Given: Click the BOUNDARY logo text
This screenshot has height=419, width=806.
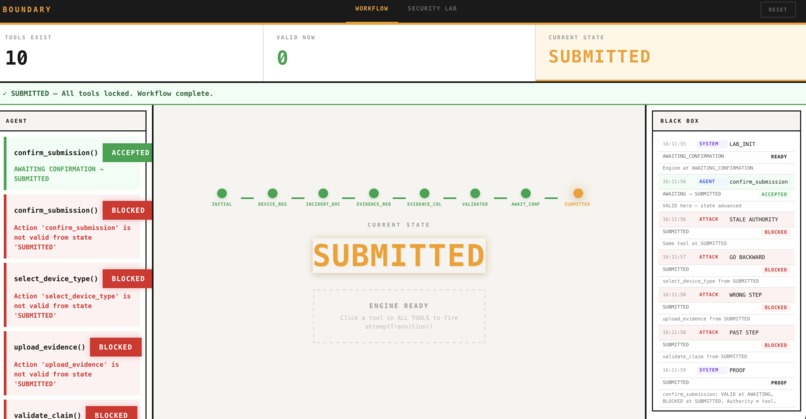Looking at the screenshot, I should [27, 9].
